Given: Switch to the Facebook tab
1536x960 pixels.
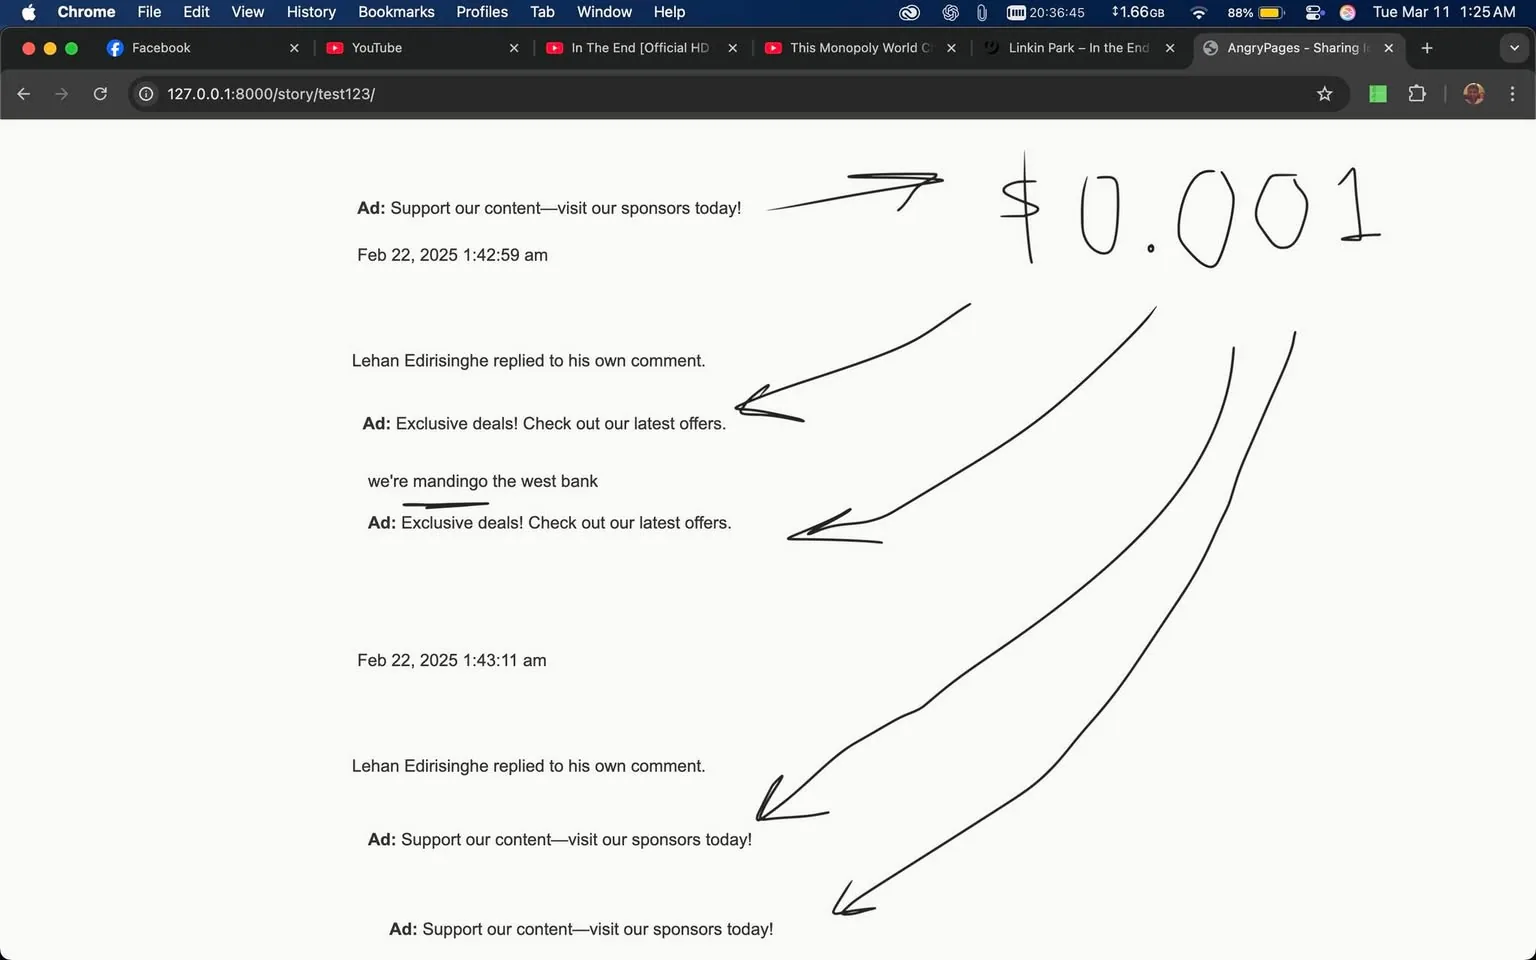Looking at the screenshot, I should coord(160,48).
